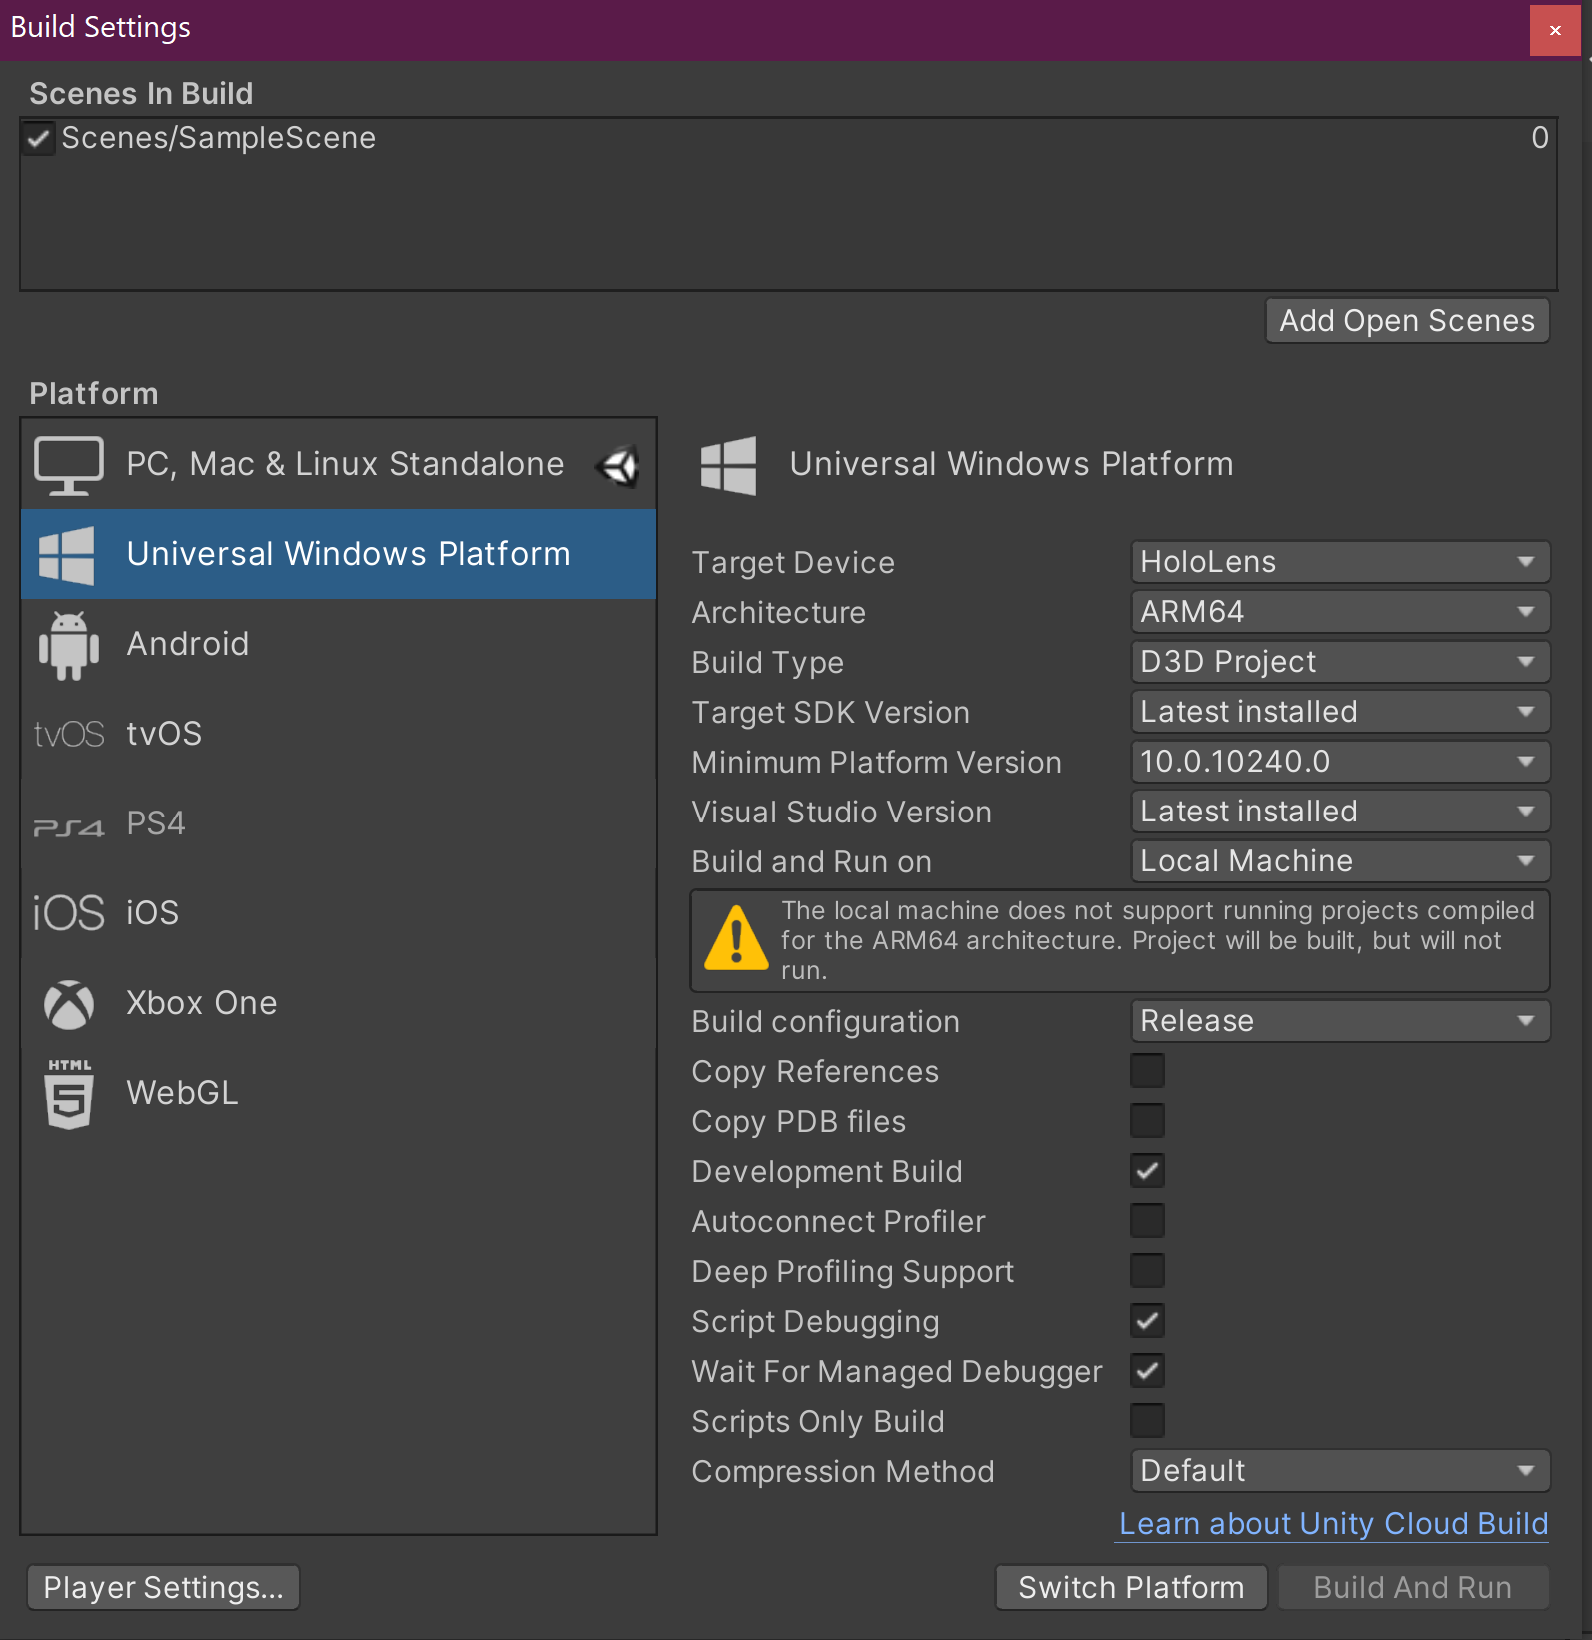The image size is (1592, 1640).
Task: Select the iOS platform
Action: [339, 913]
